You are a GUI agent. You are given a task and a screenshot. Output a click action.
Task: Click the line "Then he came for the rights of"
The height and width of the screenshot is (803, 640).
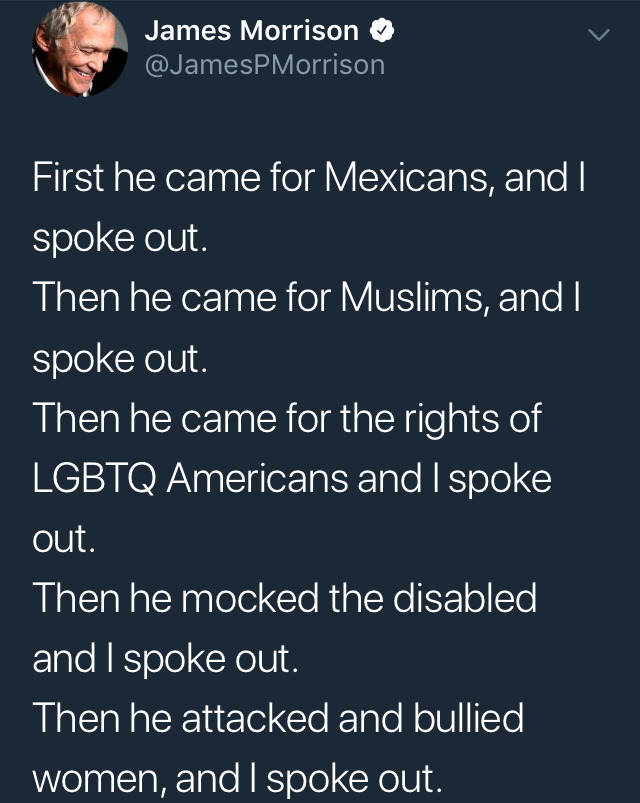point(286,418)
